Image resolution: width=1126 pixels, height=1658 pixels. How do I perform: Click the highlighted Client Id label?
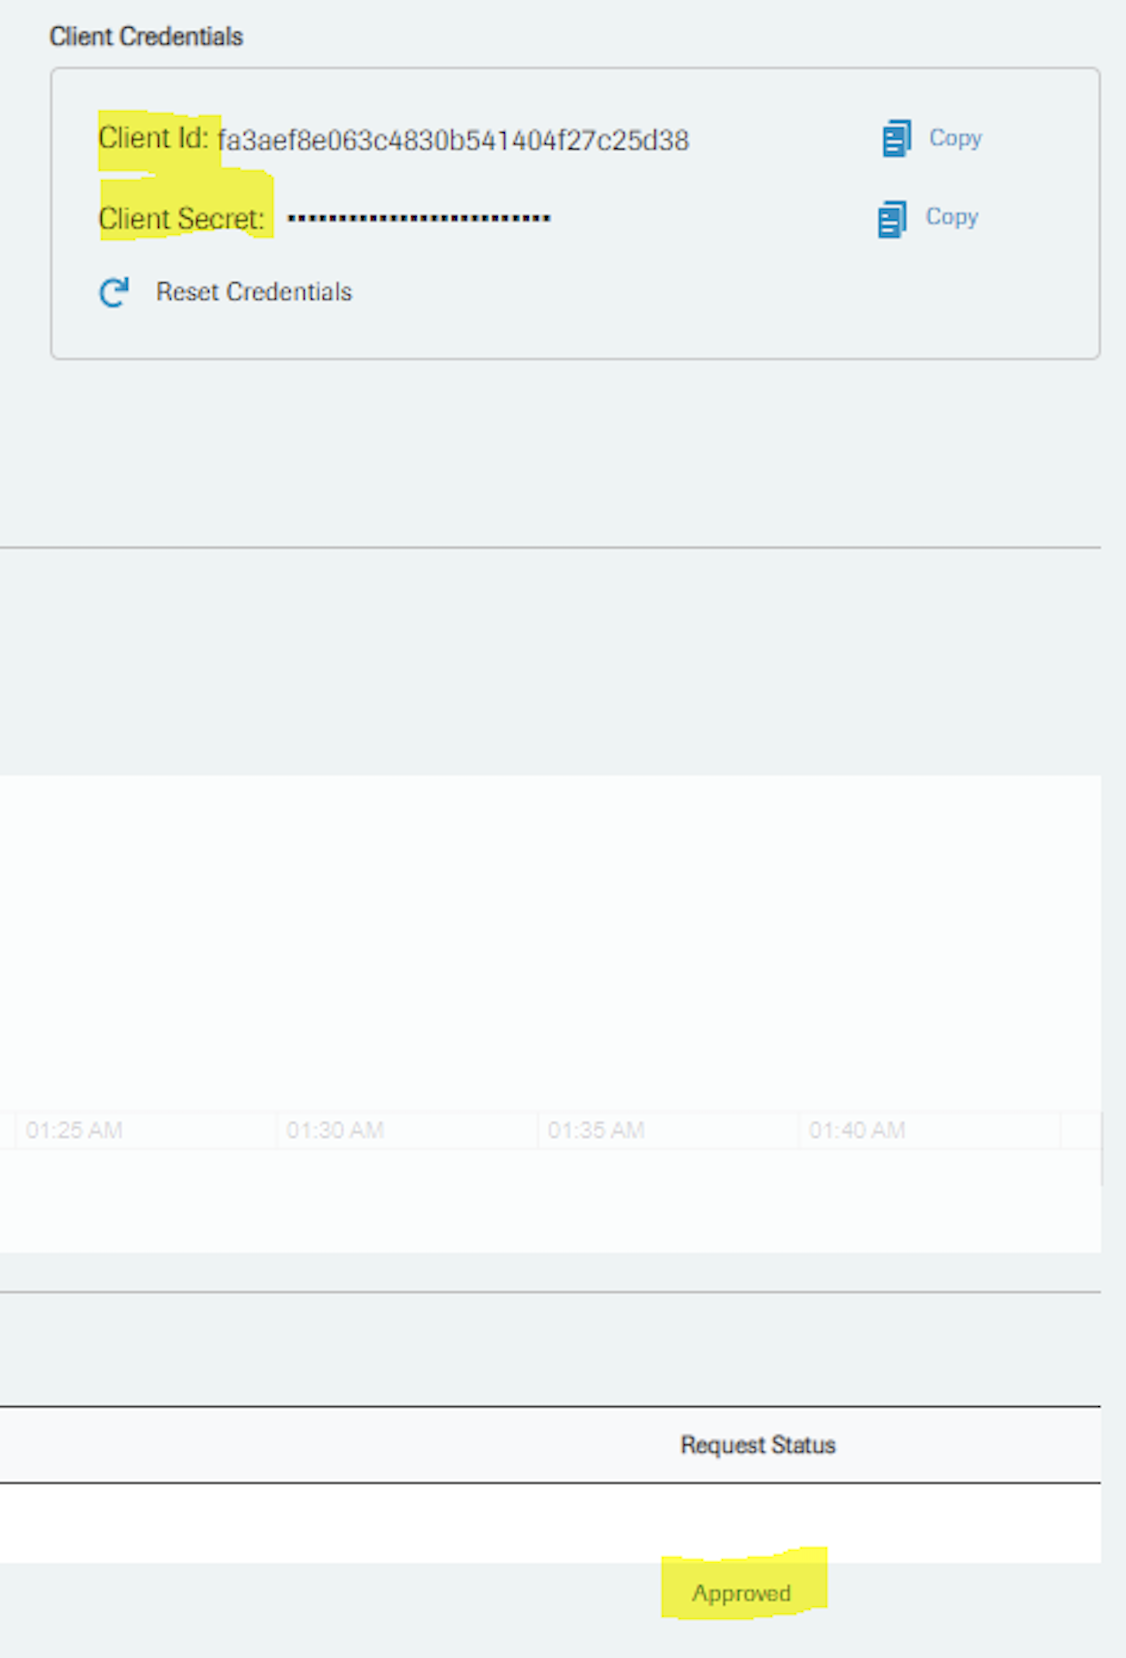pos(153,139)
